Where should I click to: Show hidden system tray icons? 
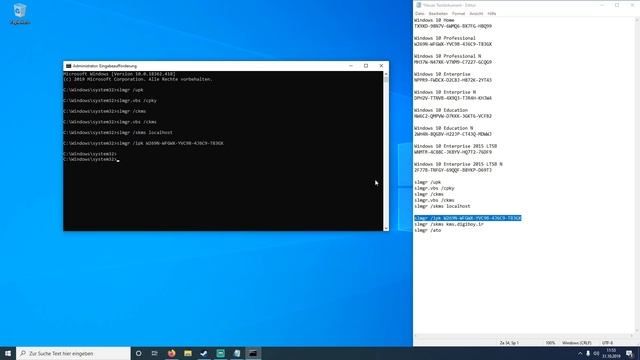pos(580,353)
